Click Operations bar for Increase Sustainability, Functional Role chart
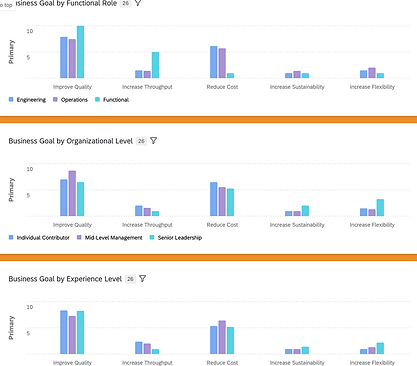Image resolution: width=417 pixels, height=366 pixels. click(x=297, y=75)
